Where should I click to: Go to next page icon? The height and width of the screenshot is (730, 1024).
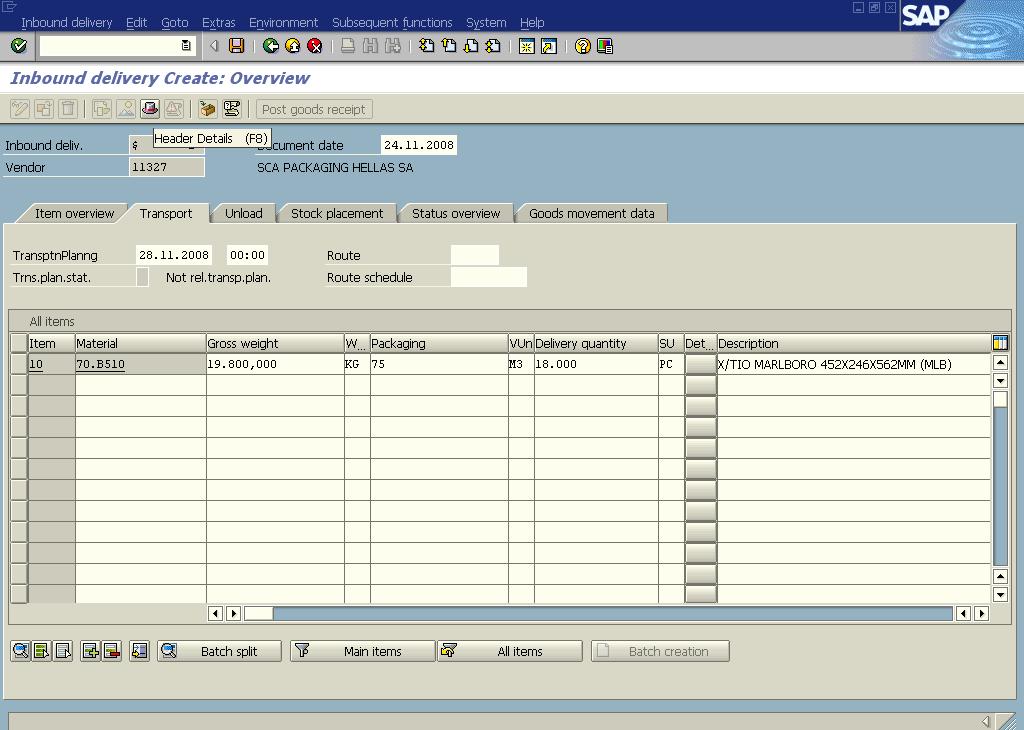(x=471, y=46)
